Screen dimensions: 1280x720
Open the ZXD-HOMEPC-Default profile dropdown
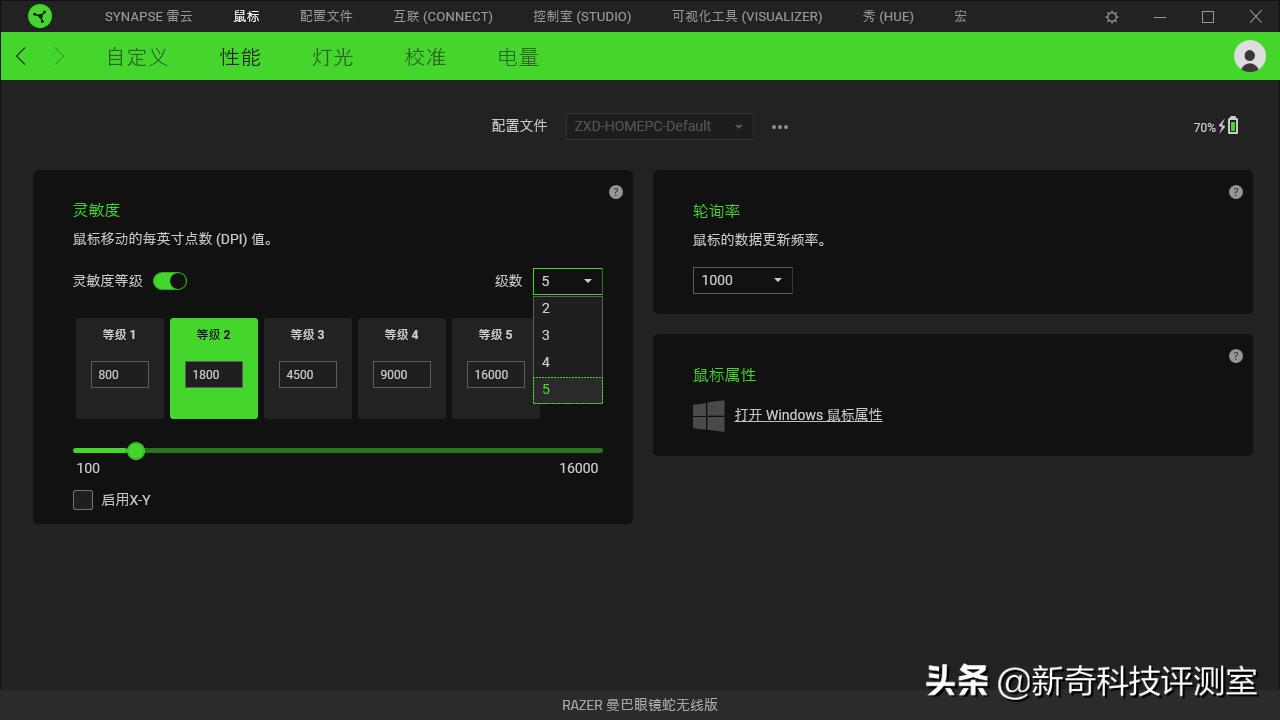coord(658,126)
